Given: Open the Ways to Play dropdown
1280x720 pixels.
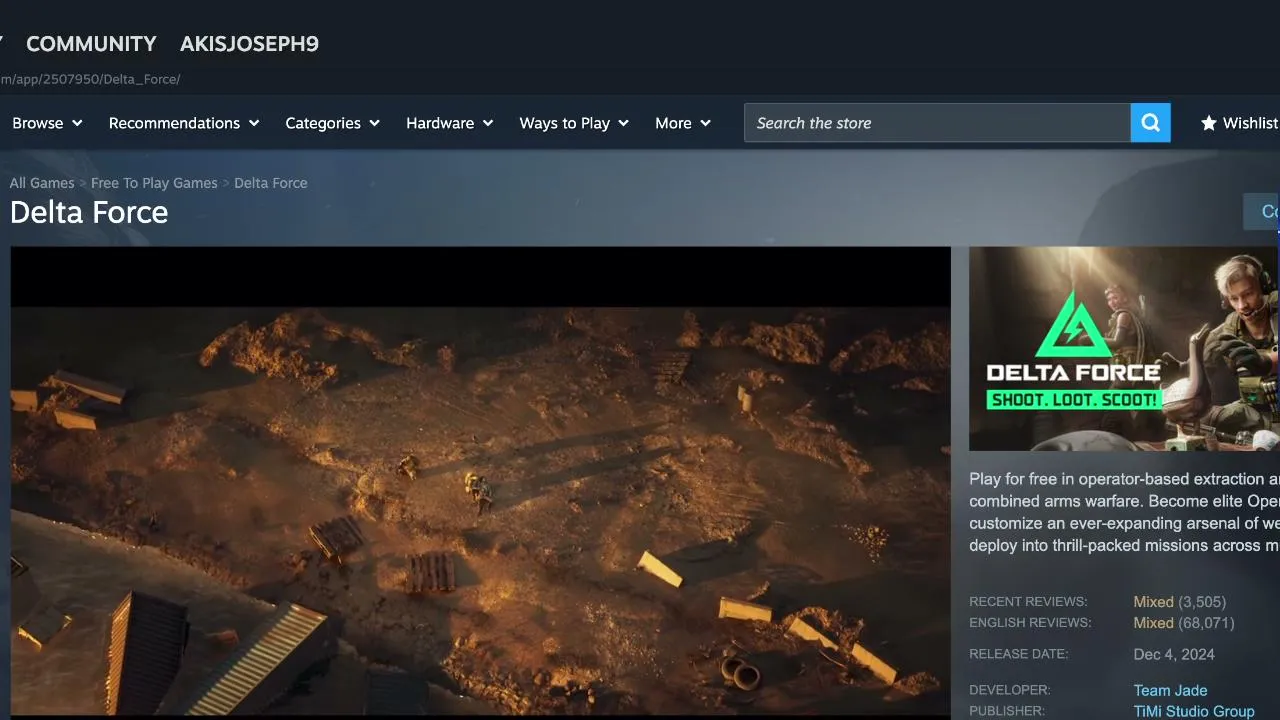Looking at the screenshot, I should (574, 123).
